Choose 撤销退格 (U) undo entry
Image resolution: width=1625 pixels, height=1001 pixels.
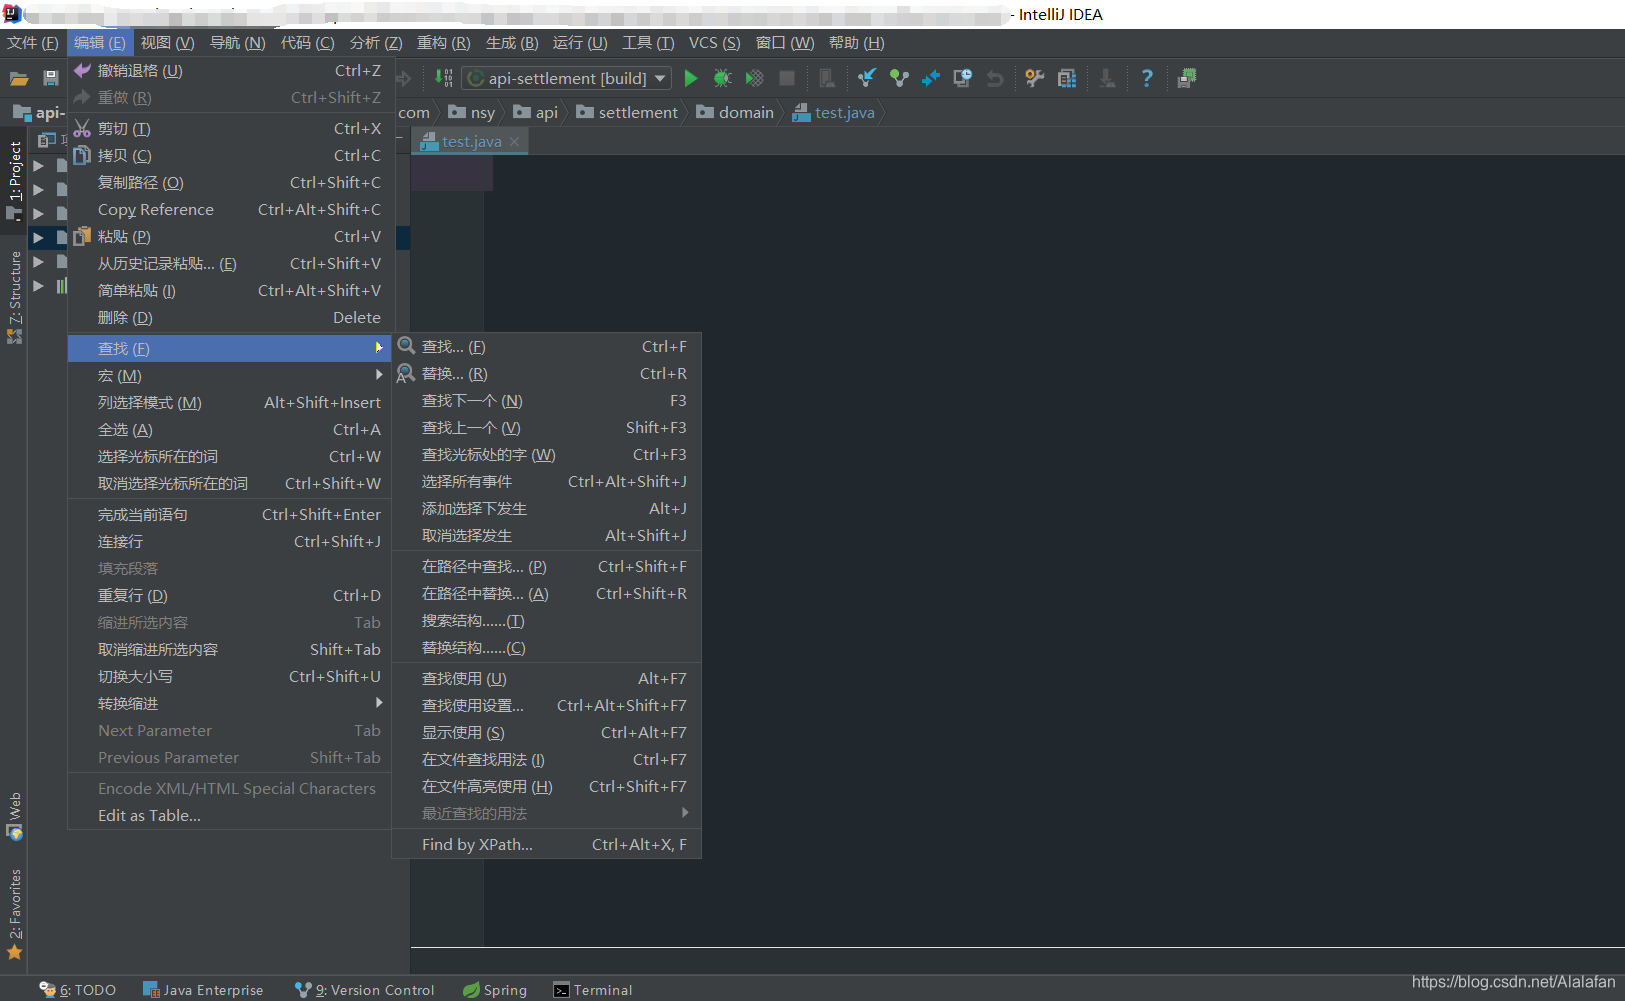tap(229, 71)
